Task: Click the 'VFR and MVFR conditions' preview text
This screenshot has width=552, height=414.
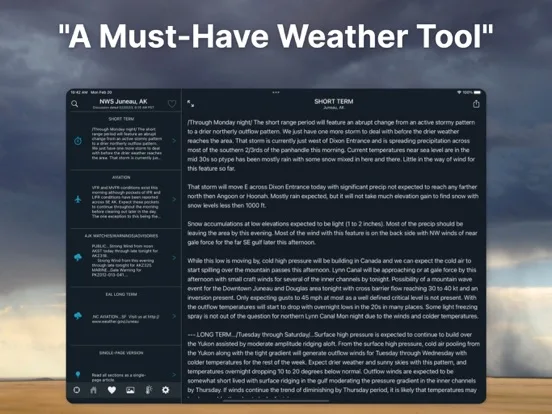Action: pos(126,202)
